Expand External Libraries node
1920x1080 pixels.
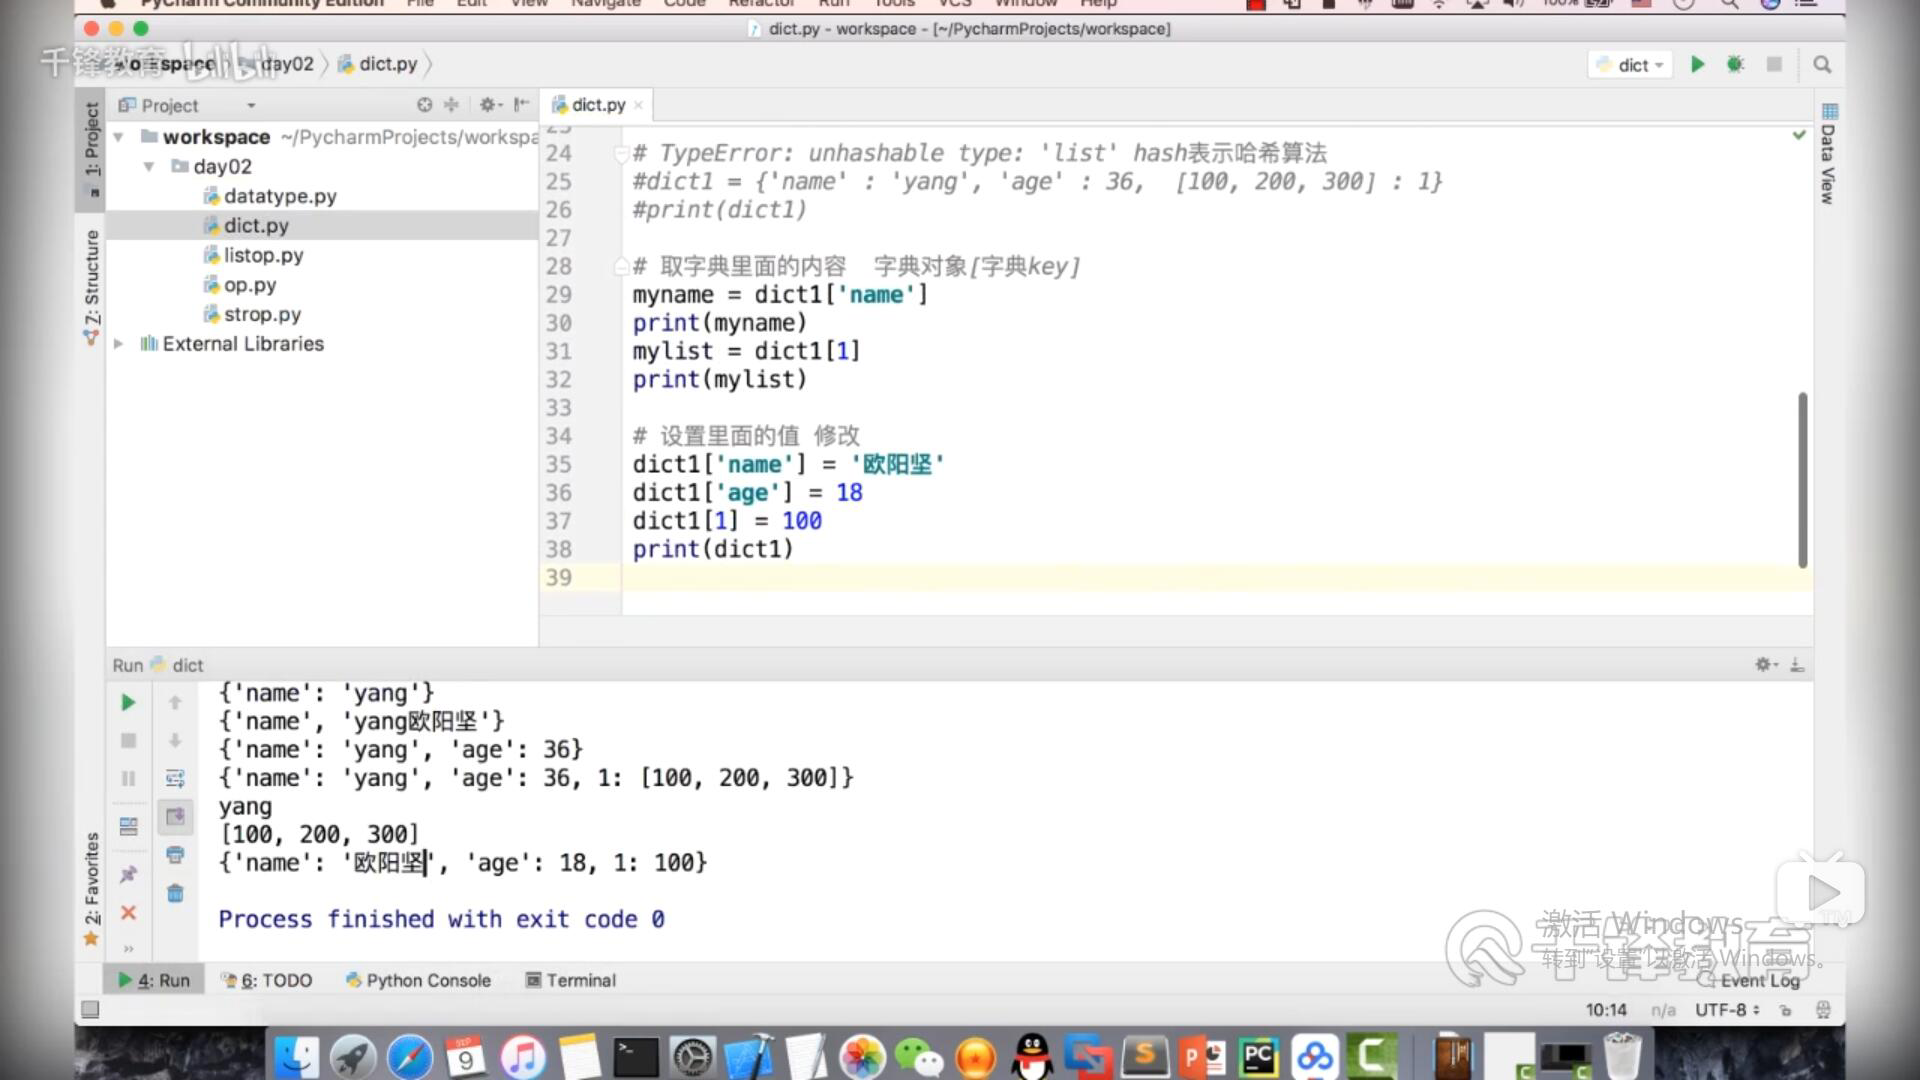(x=118, y=343)
